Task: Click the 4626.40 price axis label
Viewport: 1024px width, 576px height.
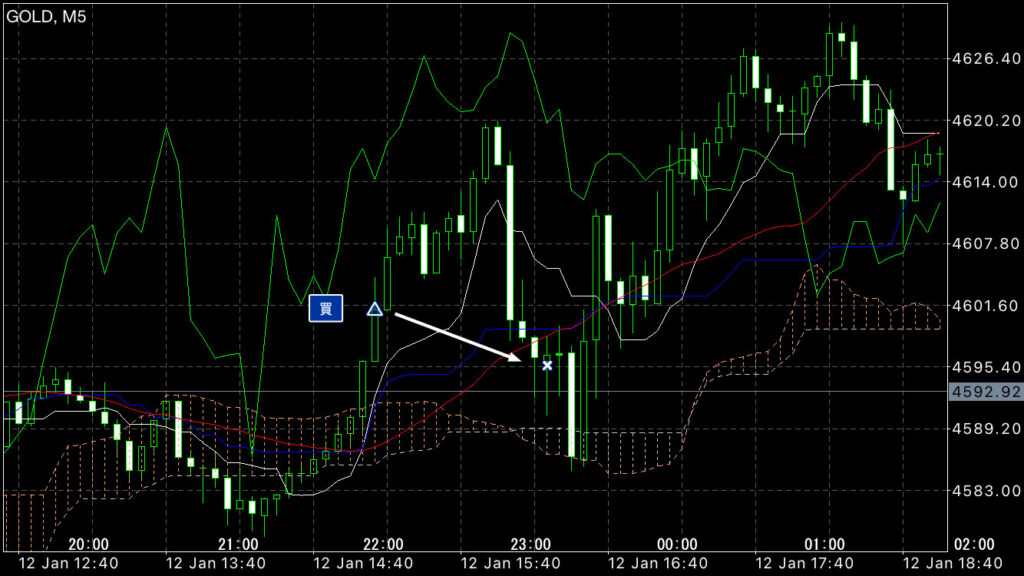Action: (986, 59)
